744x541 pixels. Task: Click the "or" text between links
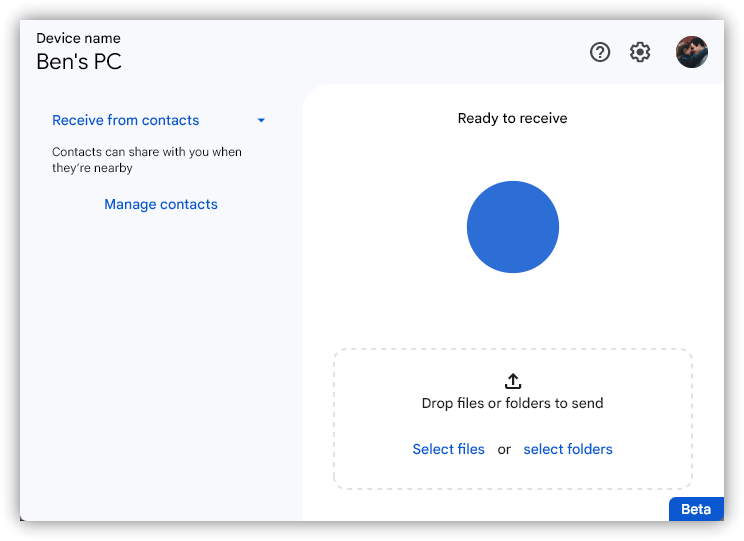(x=504, y=450)
